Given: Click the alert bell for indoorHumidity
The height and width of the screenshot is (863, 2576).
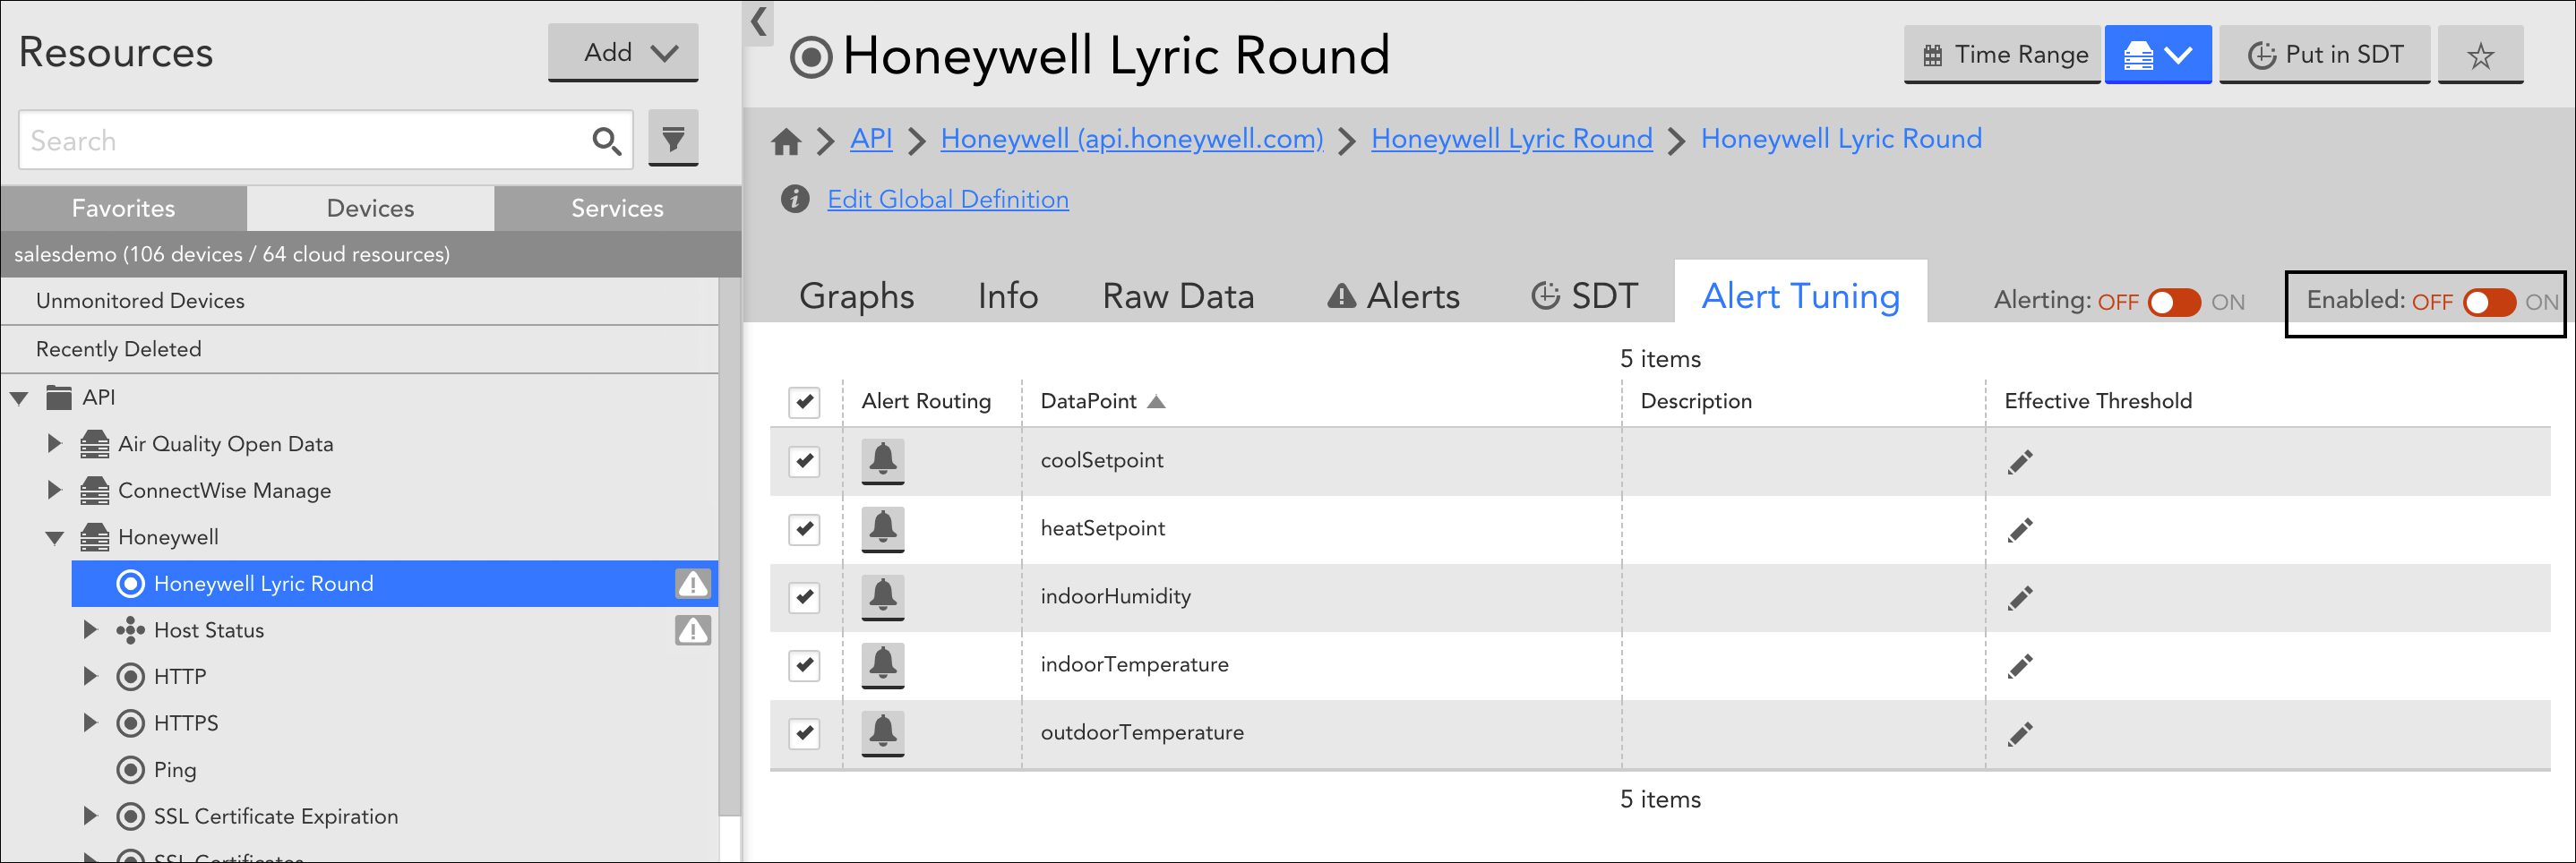Looking at the screenshot, I should pyautogui.click(x=882, y=597).
